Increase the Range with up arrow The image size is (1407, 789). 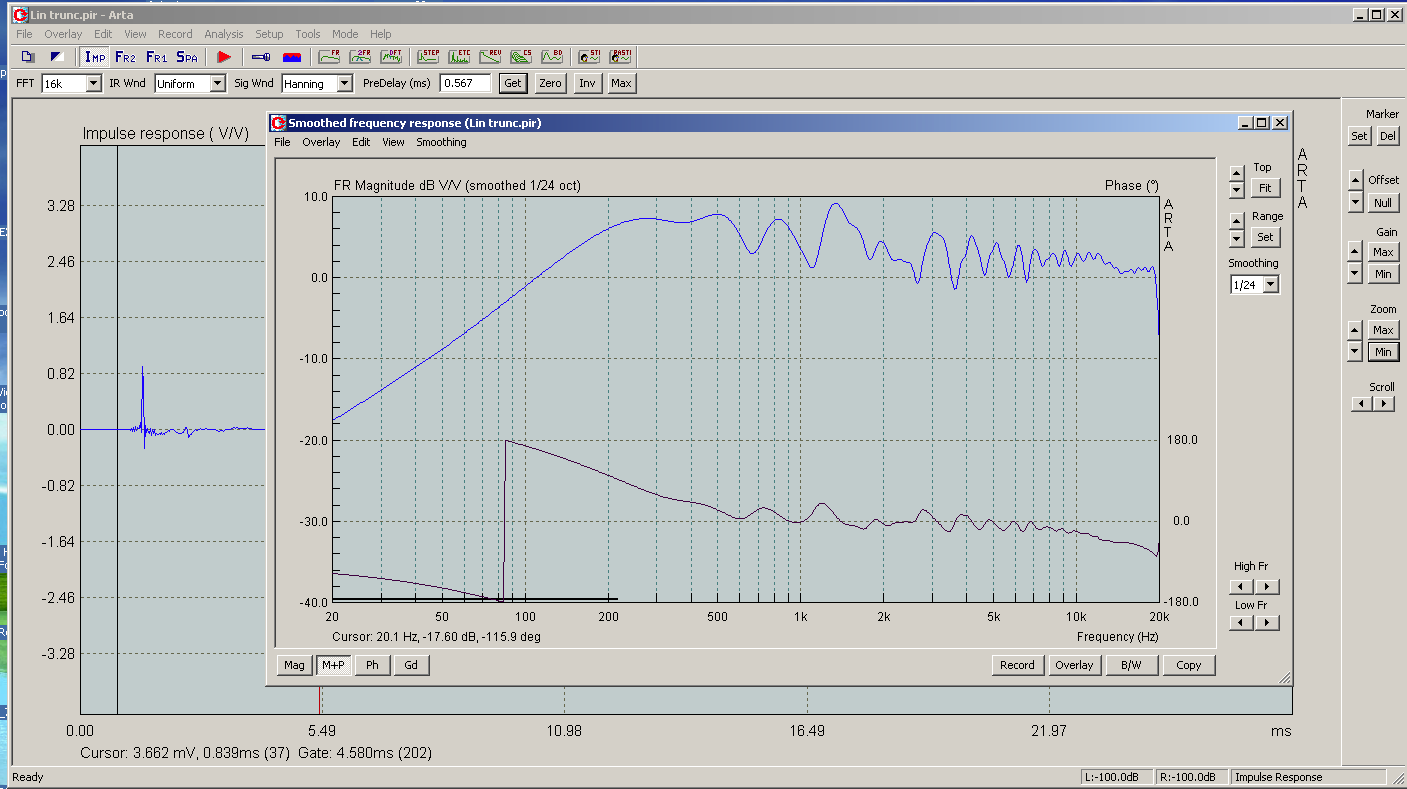[x=1237, y=221]
